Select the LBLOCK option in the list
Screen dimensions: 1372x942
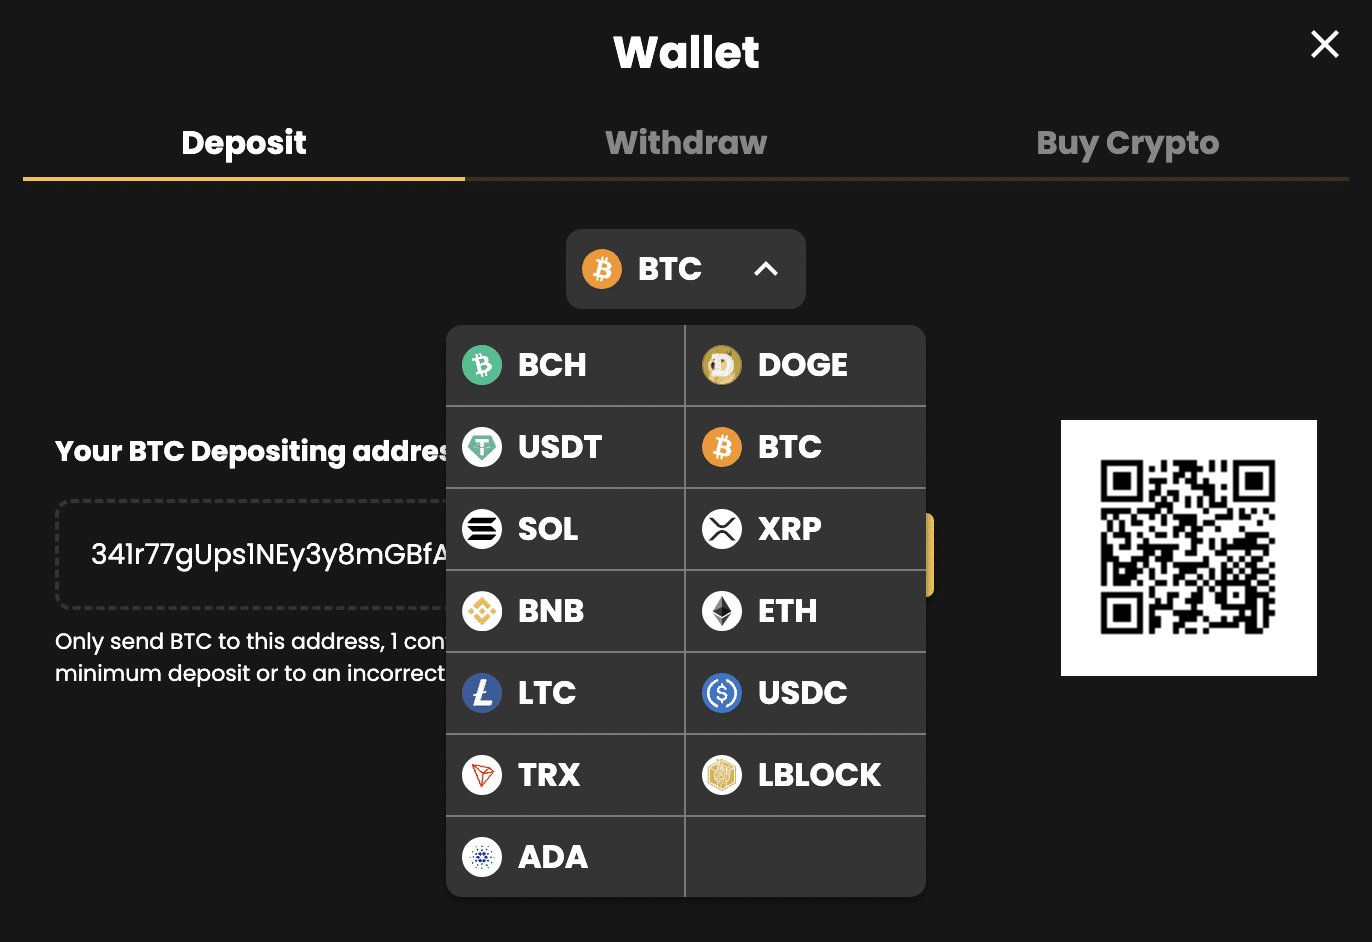click(x=805, y=775)
